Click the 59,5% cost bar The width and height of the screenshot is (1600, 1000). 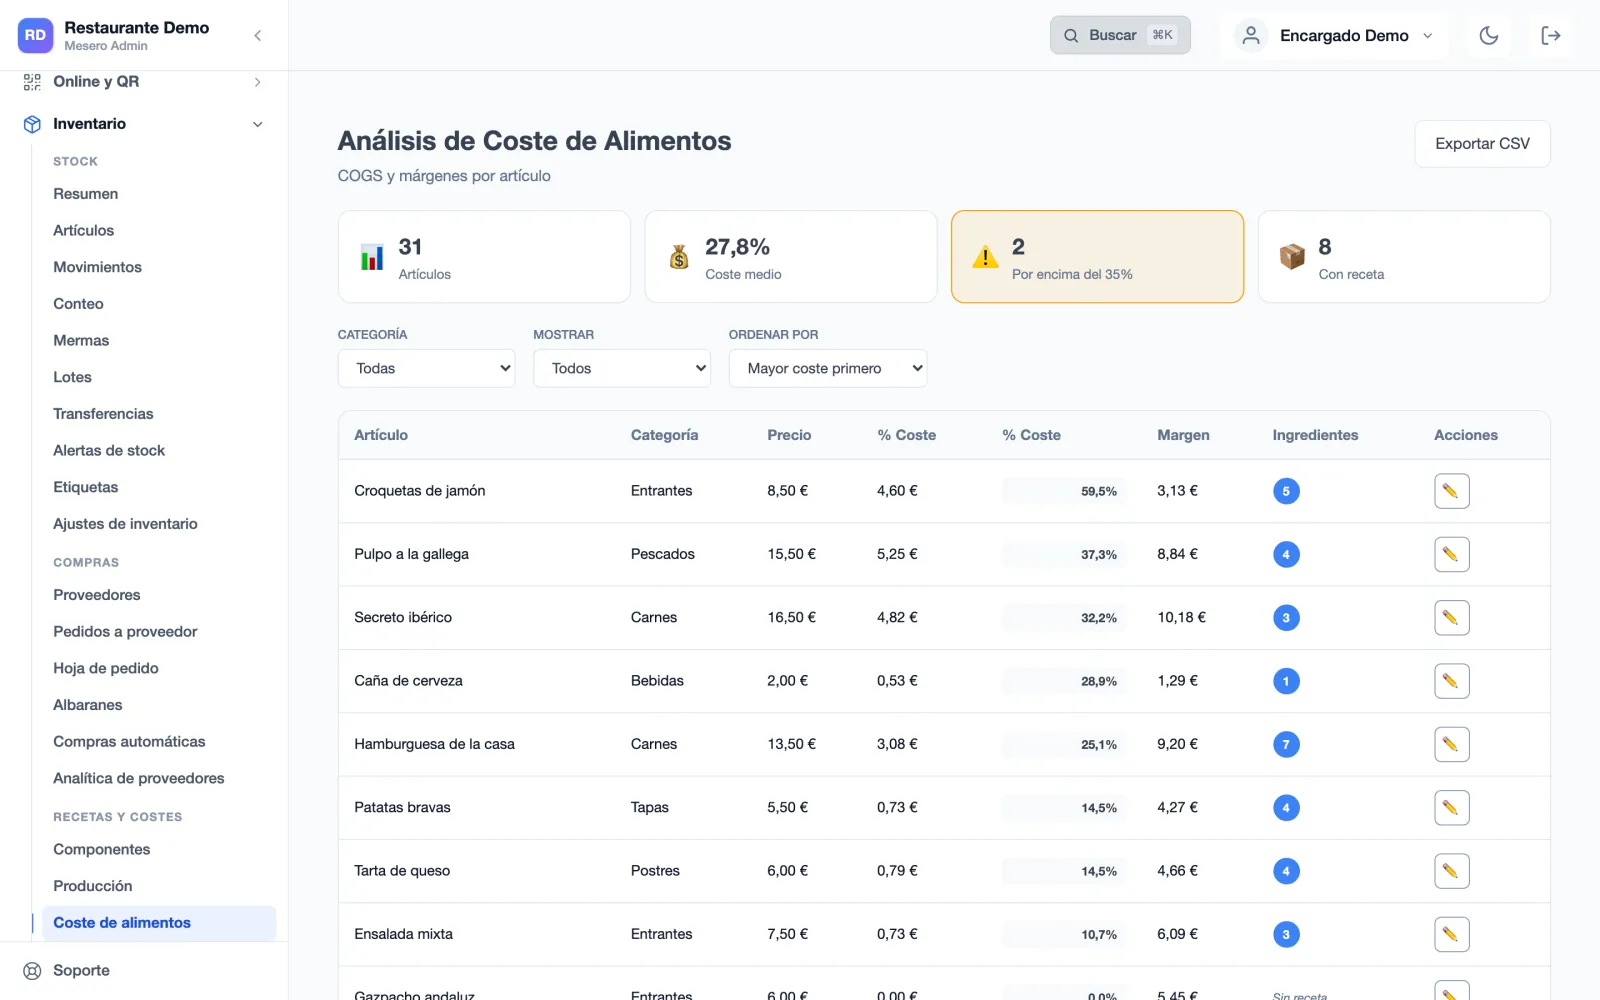(1064, 491)
